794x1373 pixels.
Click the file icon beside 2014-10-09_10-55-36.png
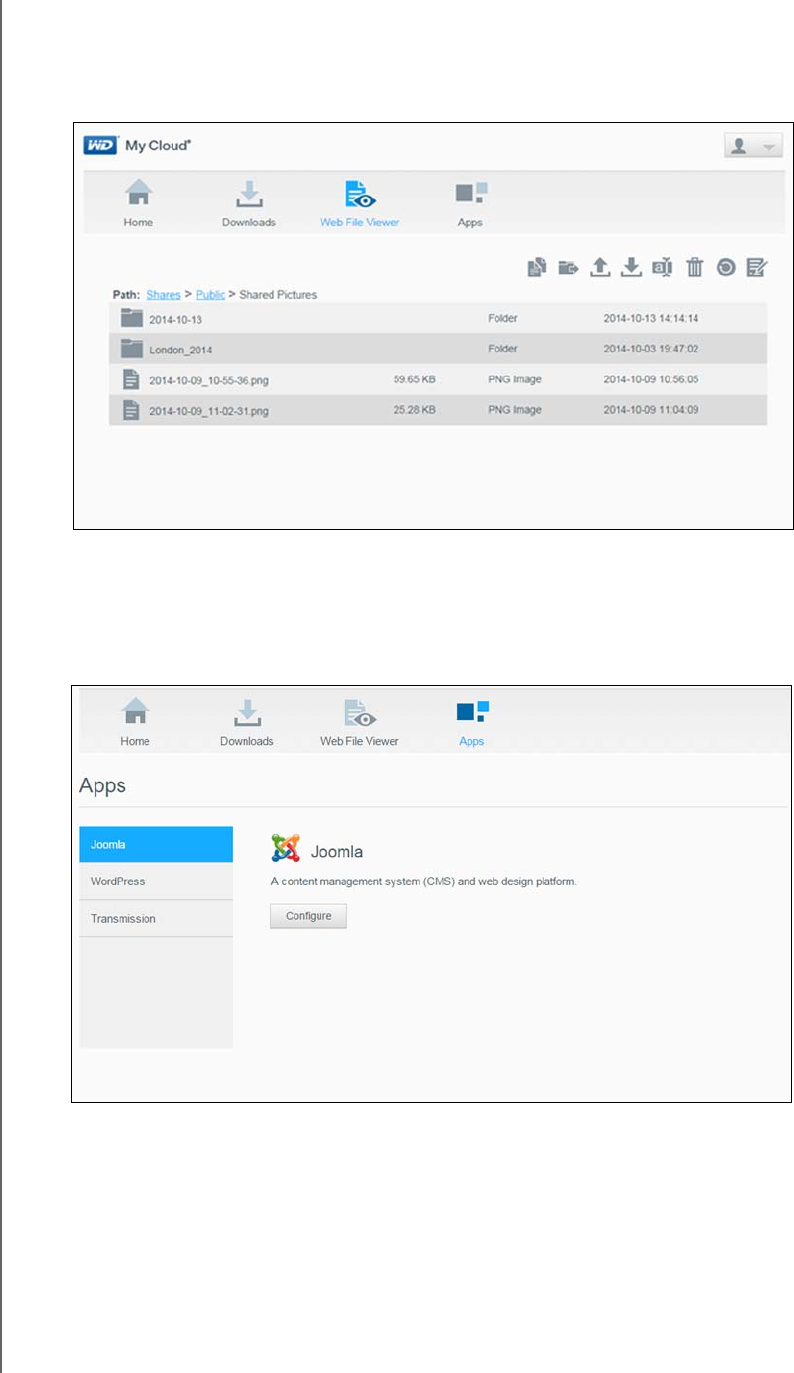pos(130,380)
